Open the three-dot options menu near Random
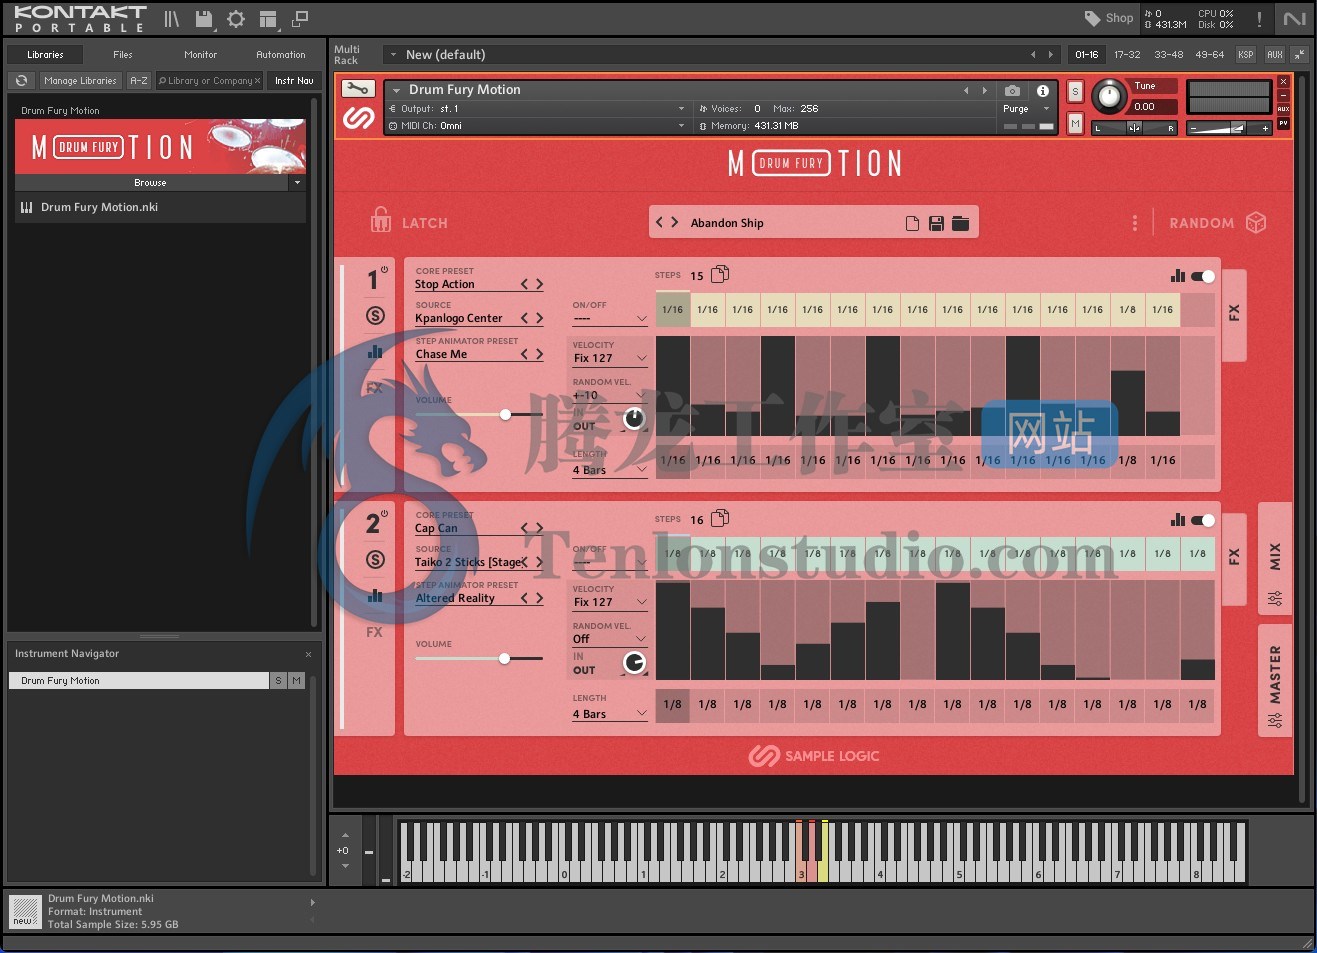 pyautogui.click(x=1134, y=223)
